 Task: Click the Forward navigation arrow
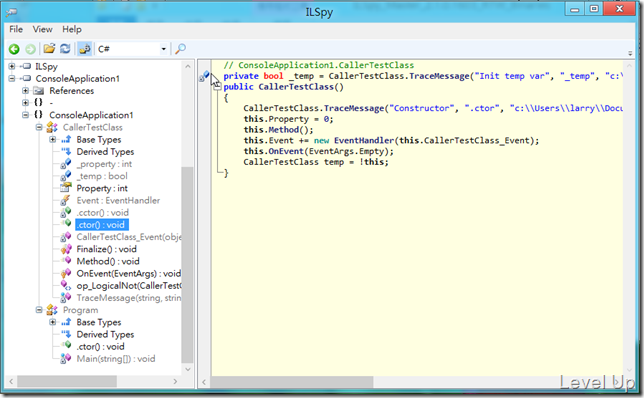[x=30, y=49]
